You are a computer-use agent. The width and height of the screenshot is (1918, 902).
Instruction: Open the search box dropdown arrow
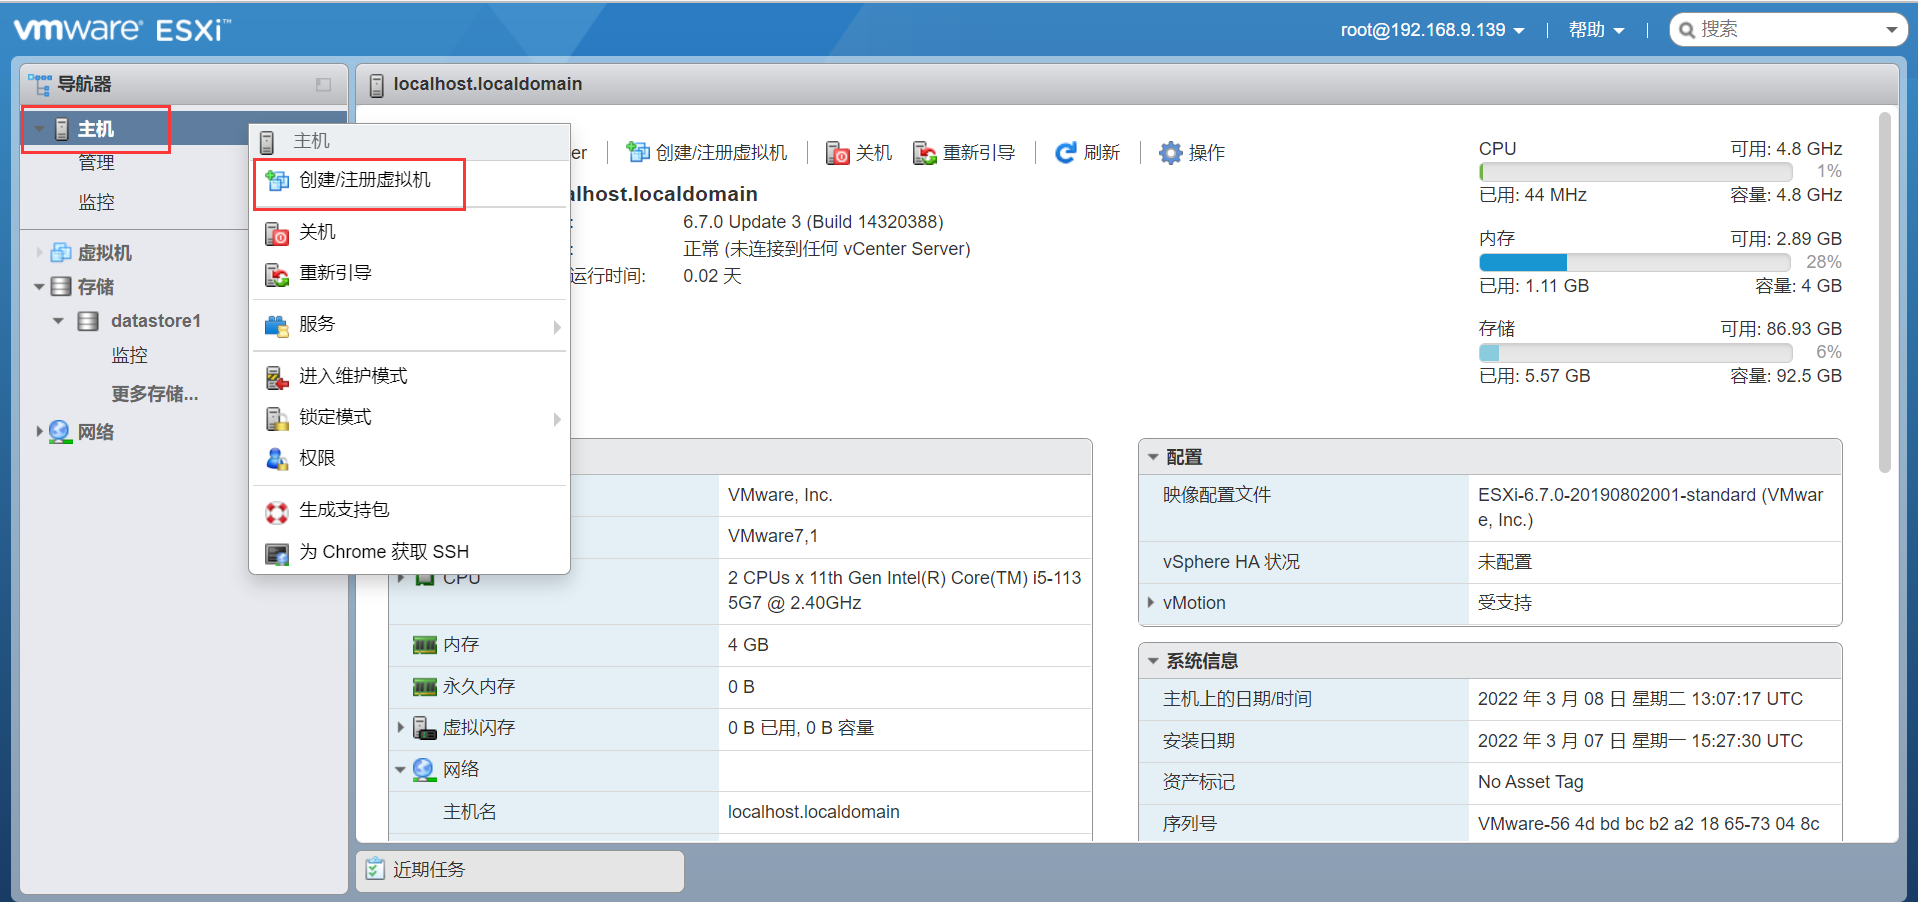point(1891,30)
